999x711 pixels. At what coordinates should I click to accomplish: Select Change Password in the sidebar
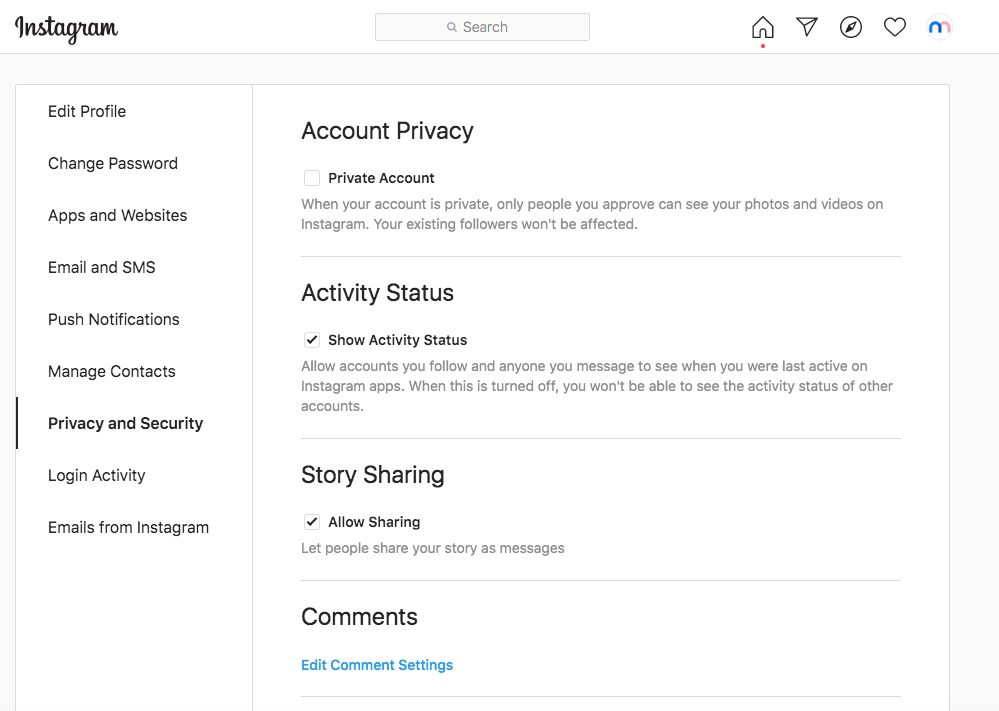click(x=113, y=163)
